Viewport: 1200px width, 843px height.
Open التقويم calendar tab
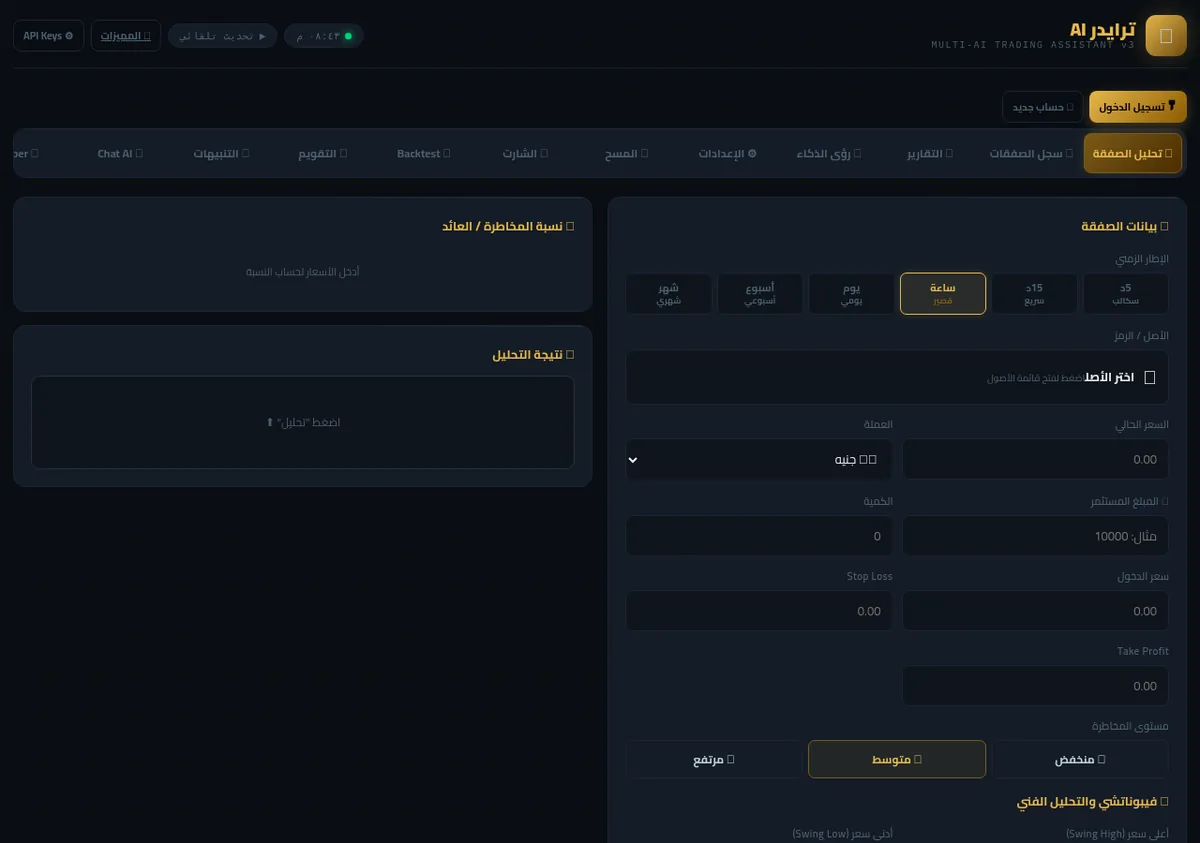pos(323,154)
